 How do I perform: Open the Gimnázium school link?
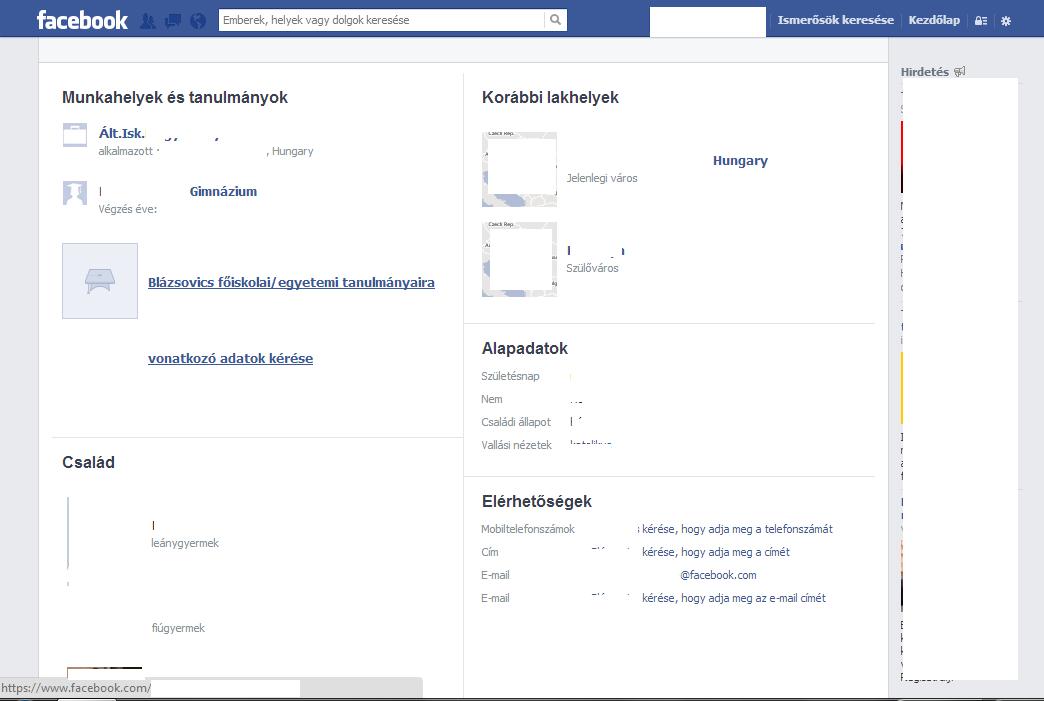(223, 192)
